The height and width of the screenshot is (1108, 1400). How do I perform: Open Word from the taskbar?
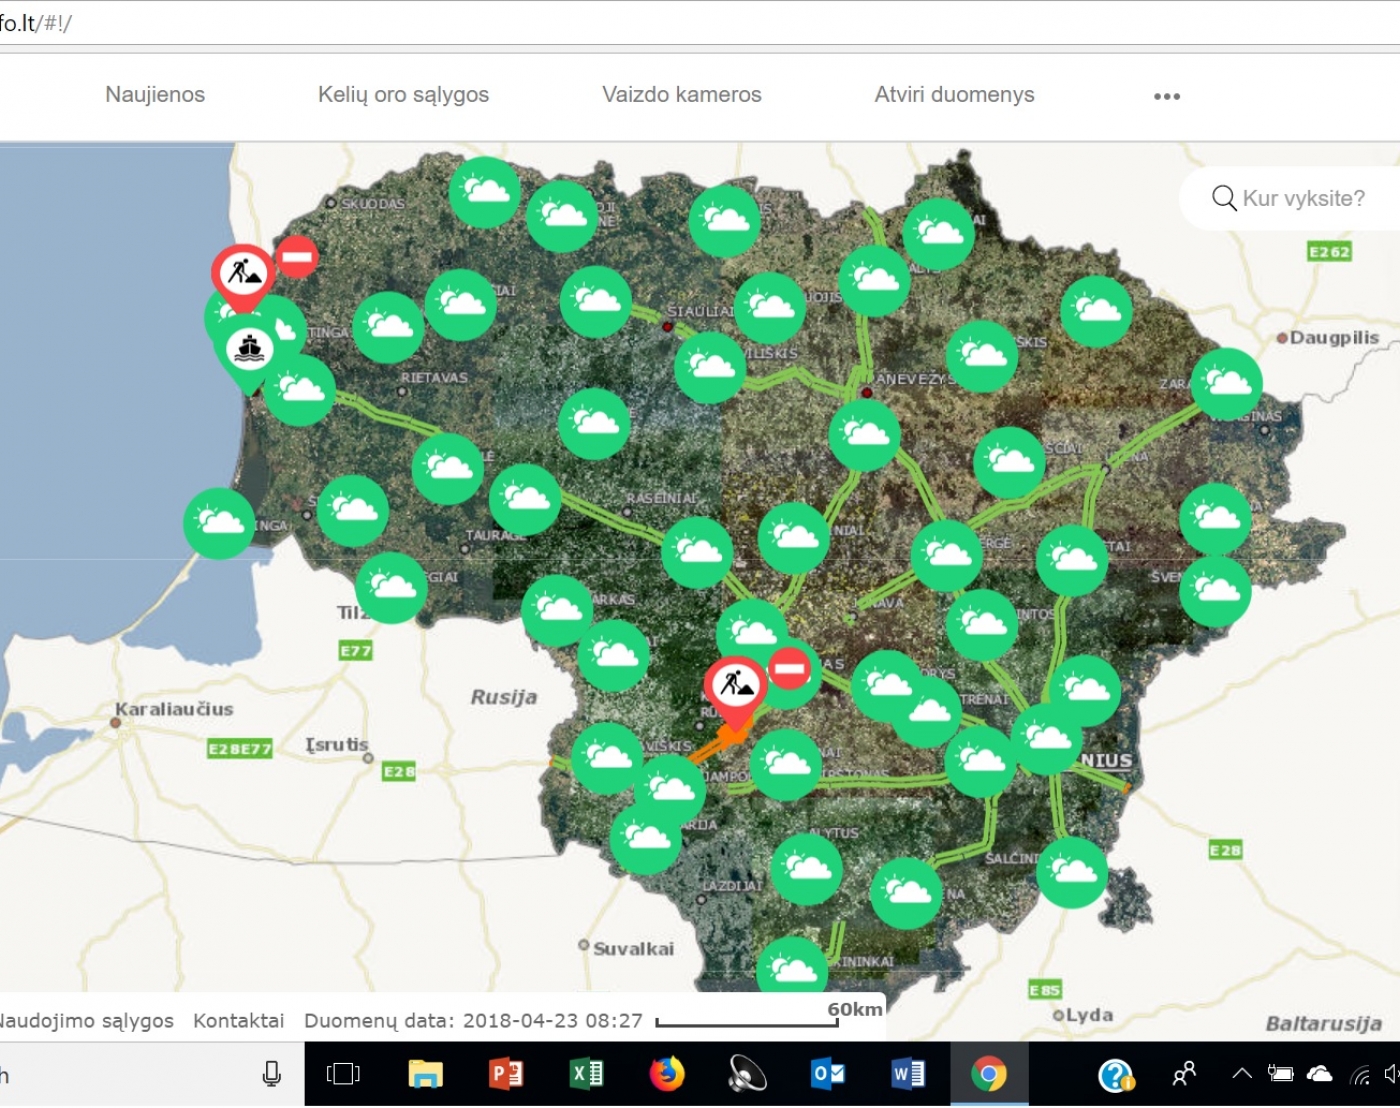point(908,1075)
